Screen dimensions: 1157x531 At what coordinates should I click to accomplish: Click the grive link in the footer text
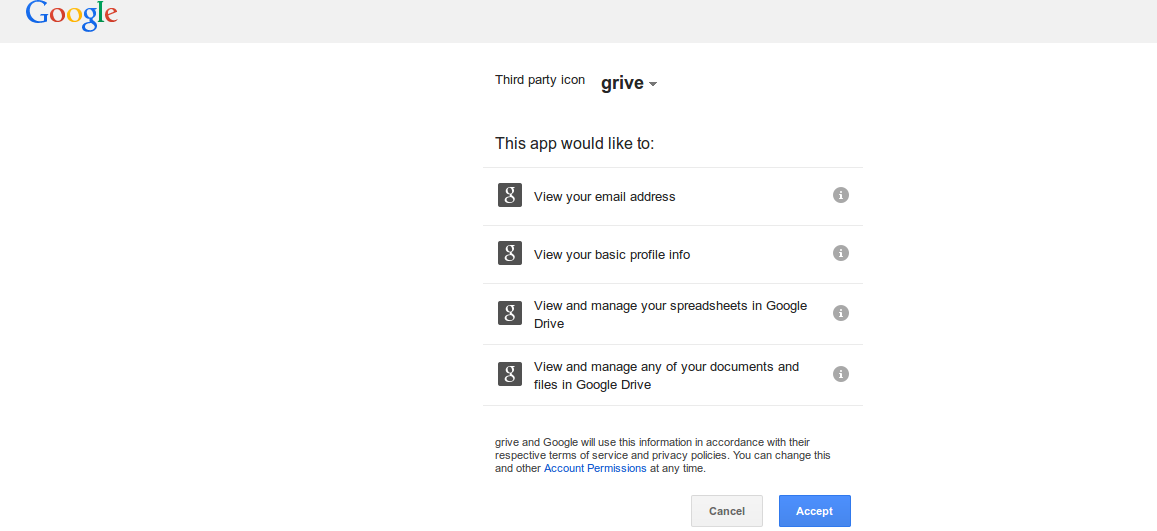pyautogui.click(x=507, y=442)
